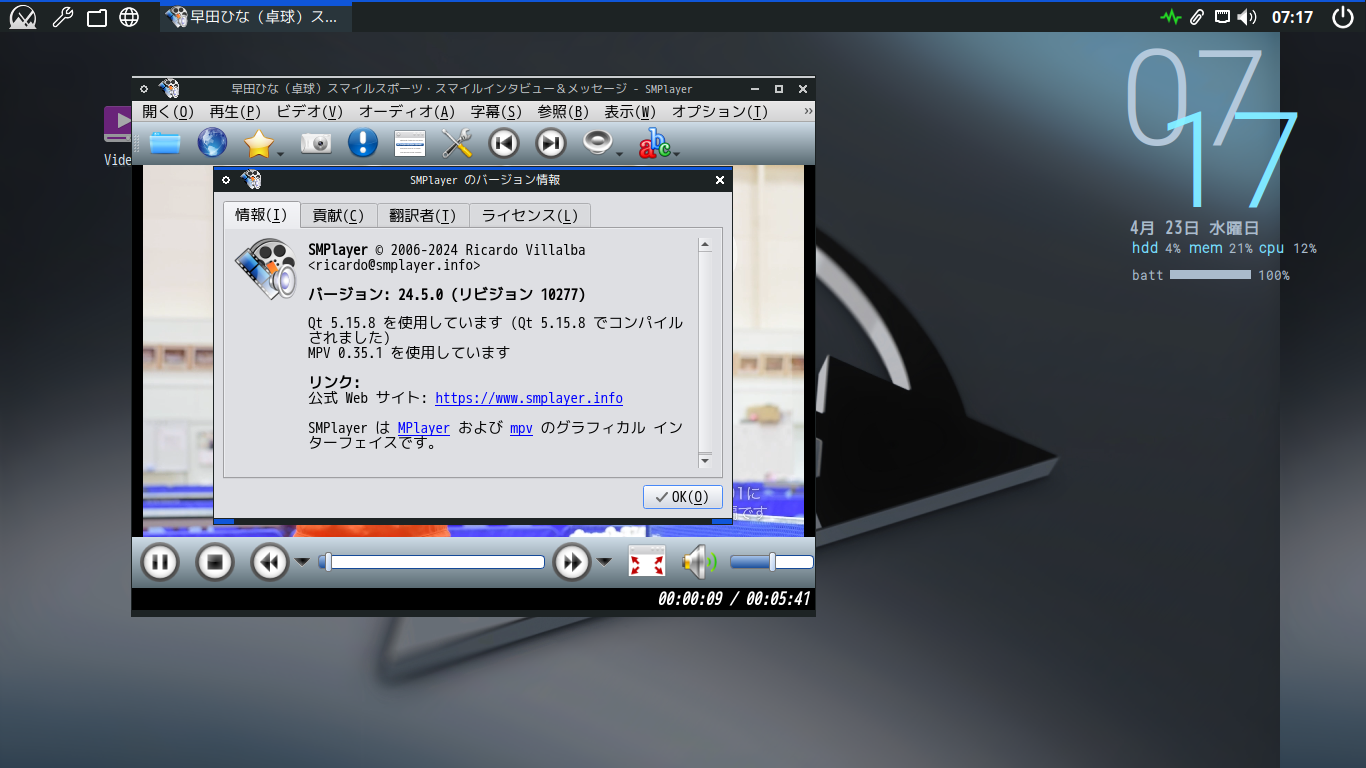The image size is (1366, 768).
Task: Jump to previous item in playlist
Action: [x=504, y=143]
